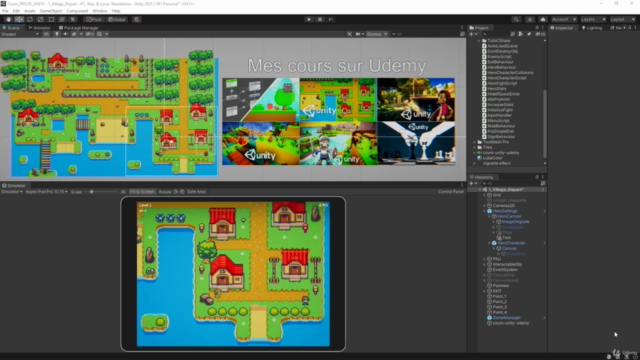This screenshot has width=640, height=360.
Task: Toggle 2D mode button in Scene view
Action: pyautogui.click(x=46, y=34)
